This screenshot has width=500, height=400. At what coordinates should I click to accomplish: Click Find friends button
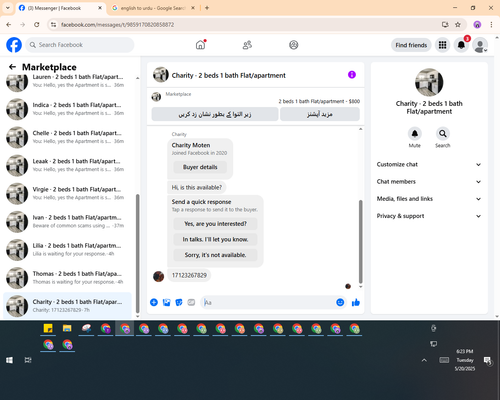click(x=411, y=45)
